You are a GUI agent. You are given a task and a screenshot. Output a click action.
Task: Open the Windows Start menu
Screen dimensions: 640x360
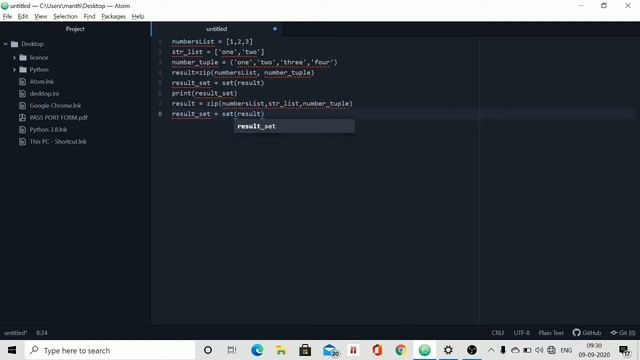(x=12, y=350)
